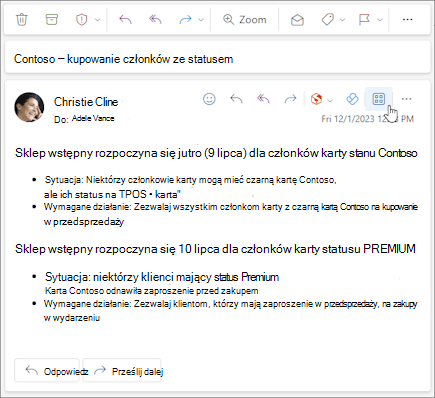Screen dimensions: 435x398
Task: Flag the message with the flag icon
Action: 364,20
